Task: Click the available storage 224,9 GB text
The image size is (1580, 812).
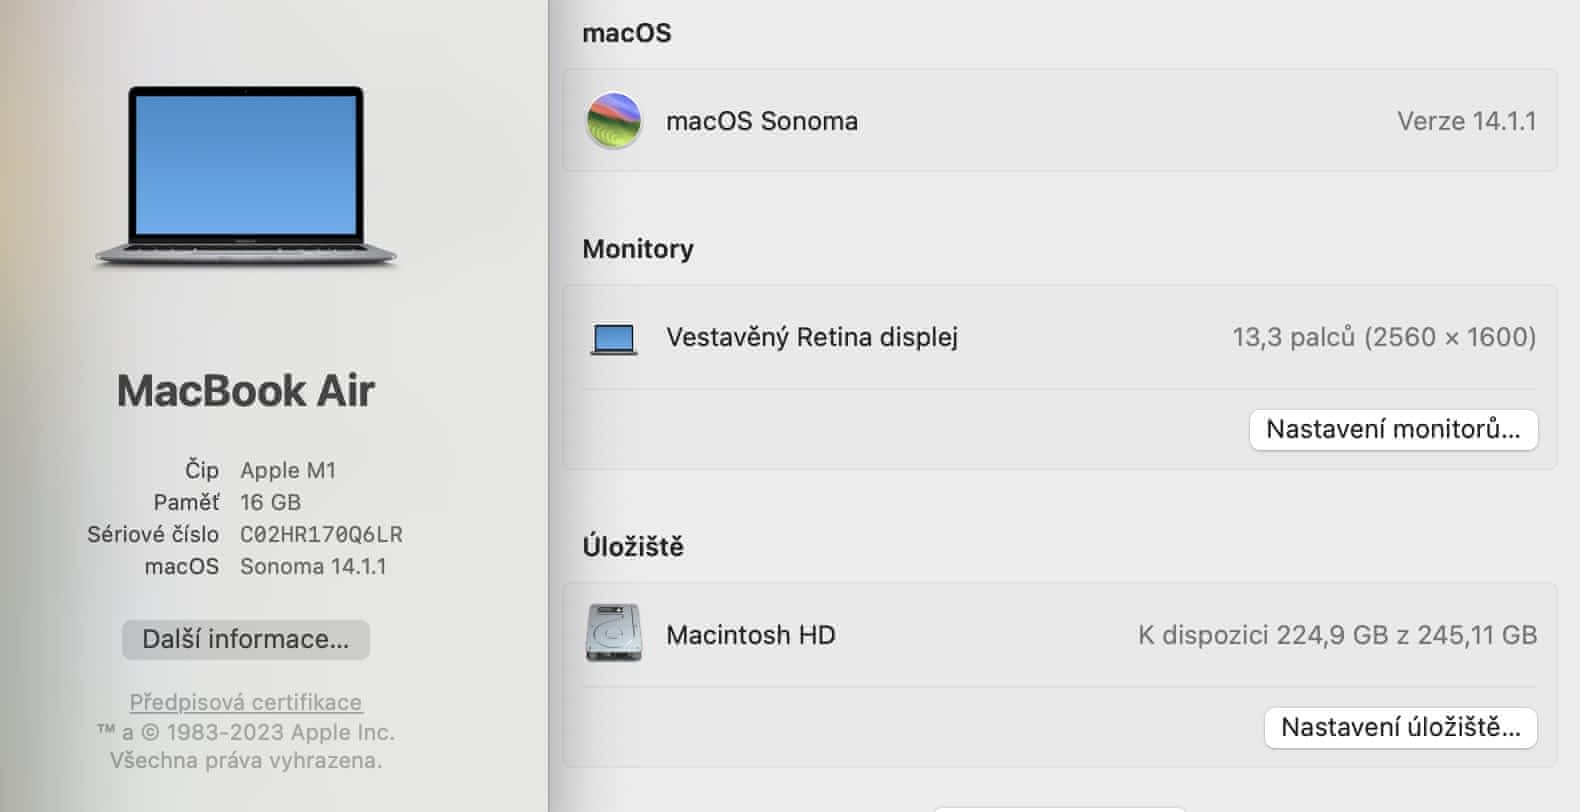Action: pyautogui.click(x=1337, y=635)
